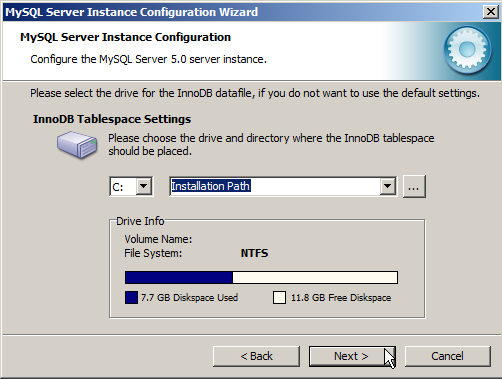
Task: Click the disk usage bar
Action: point(261,277)
